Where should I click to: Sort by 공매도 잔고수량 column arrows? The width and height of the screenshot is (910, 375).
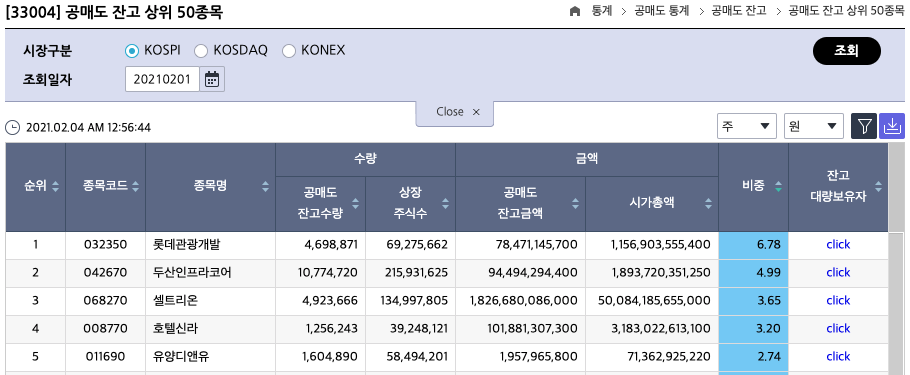point(356,204)
